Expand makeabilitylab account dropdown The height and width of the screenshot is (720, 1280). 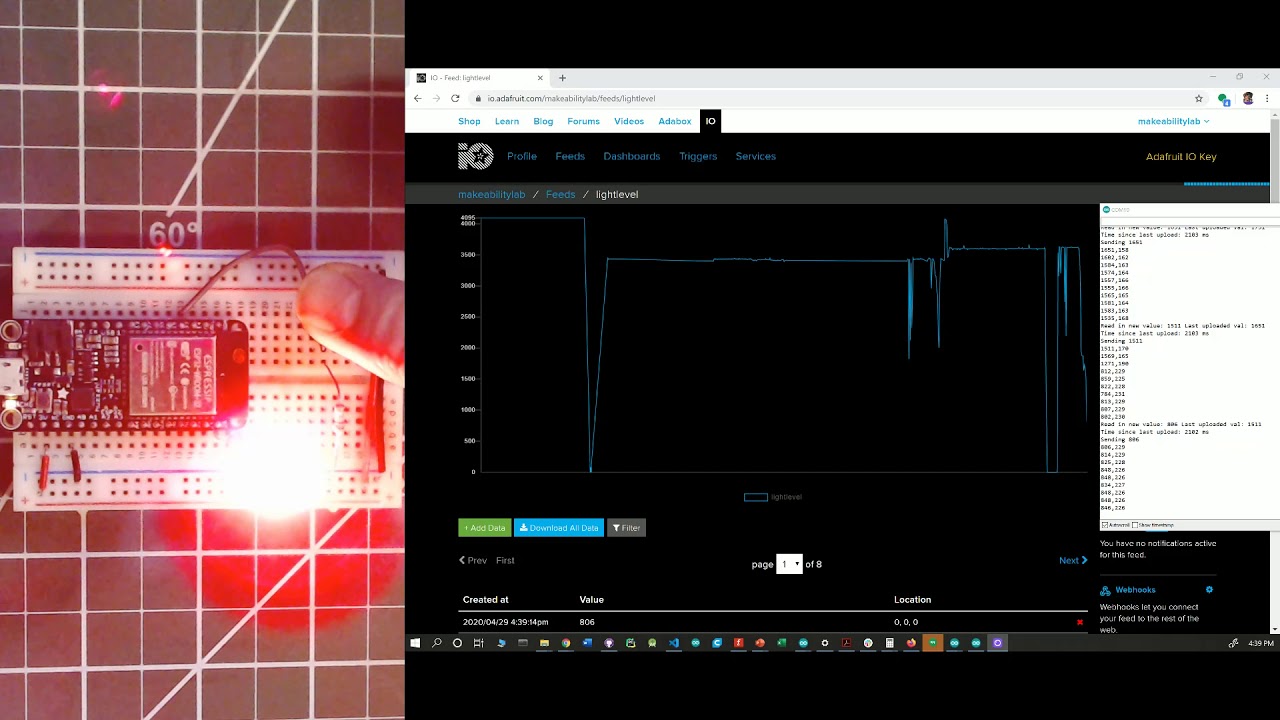click(x=1173, y=121)
